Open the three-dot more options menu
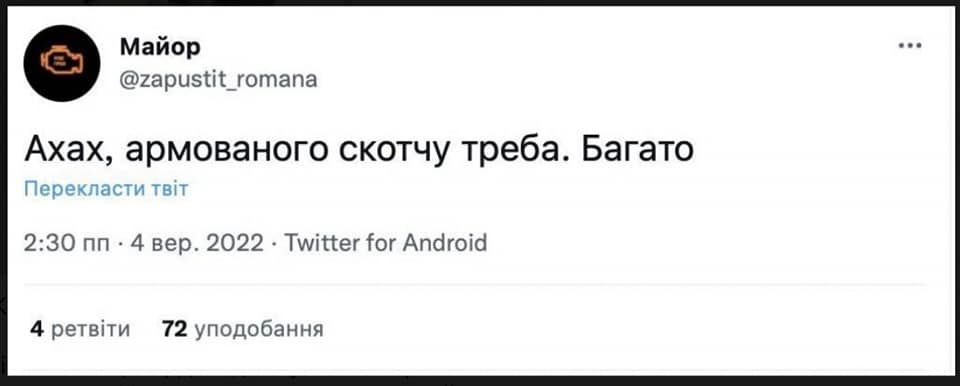This screenshot has height=386, width=960. click(910, 45)
